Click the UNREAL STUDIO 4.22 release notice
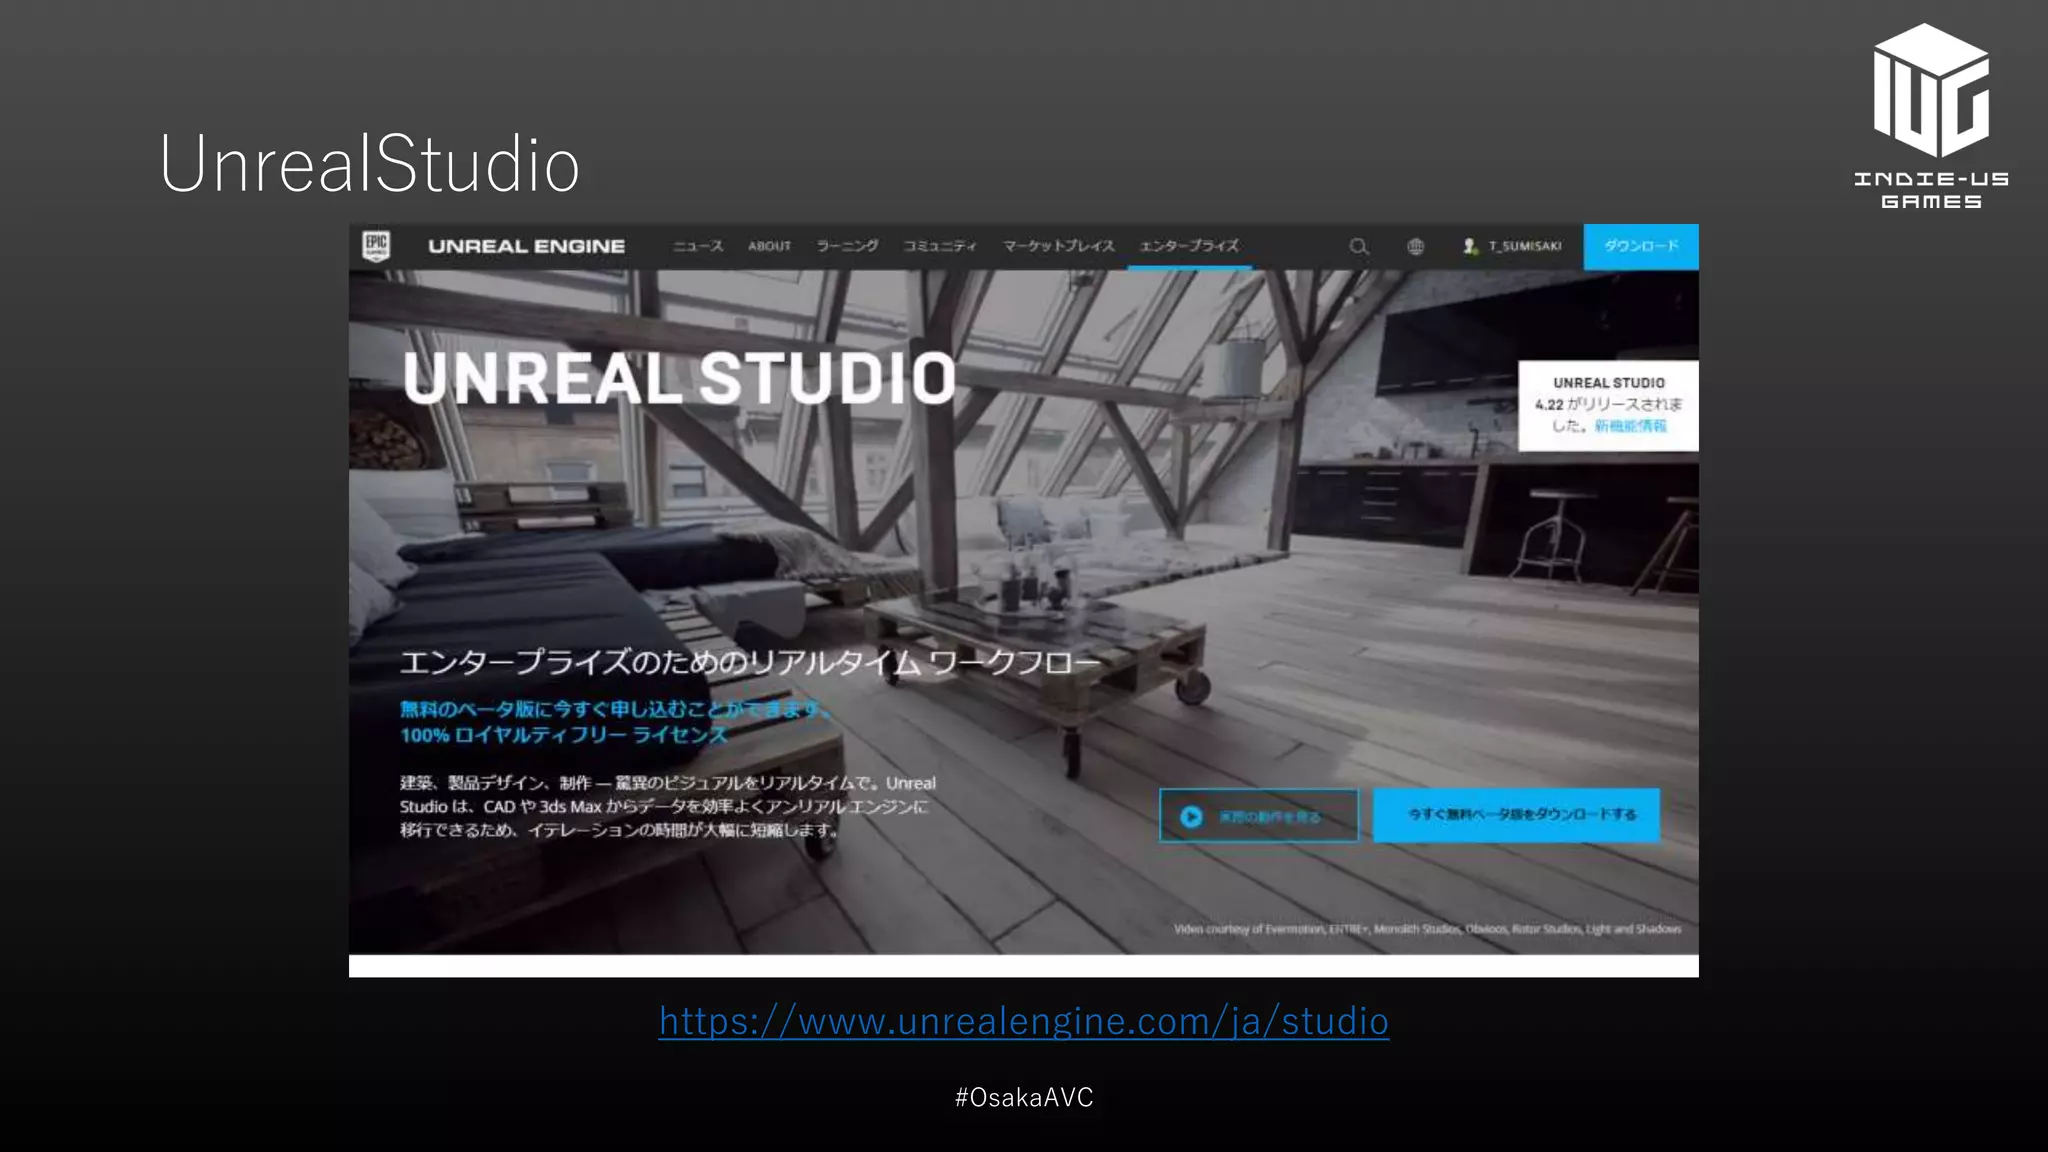Image resolution: width=2048 pixels, height=1152 pixels. pos(1608,405)
